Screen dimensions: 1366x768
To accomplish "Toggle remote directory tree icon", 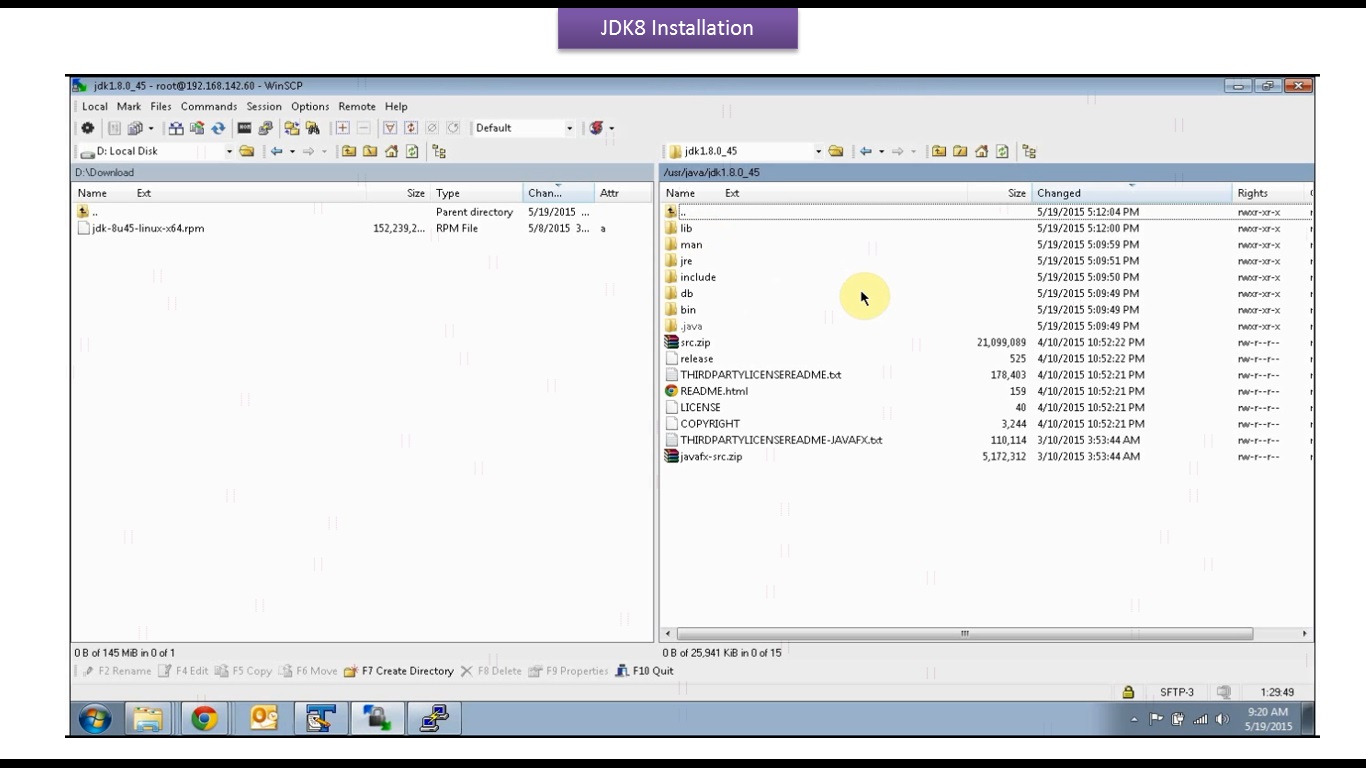I will point(1029,152).
